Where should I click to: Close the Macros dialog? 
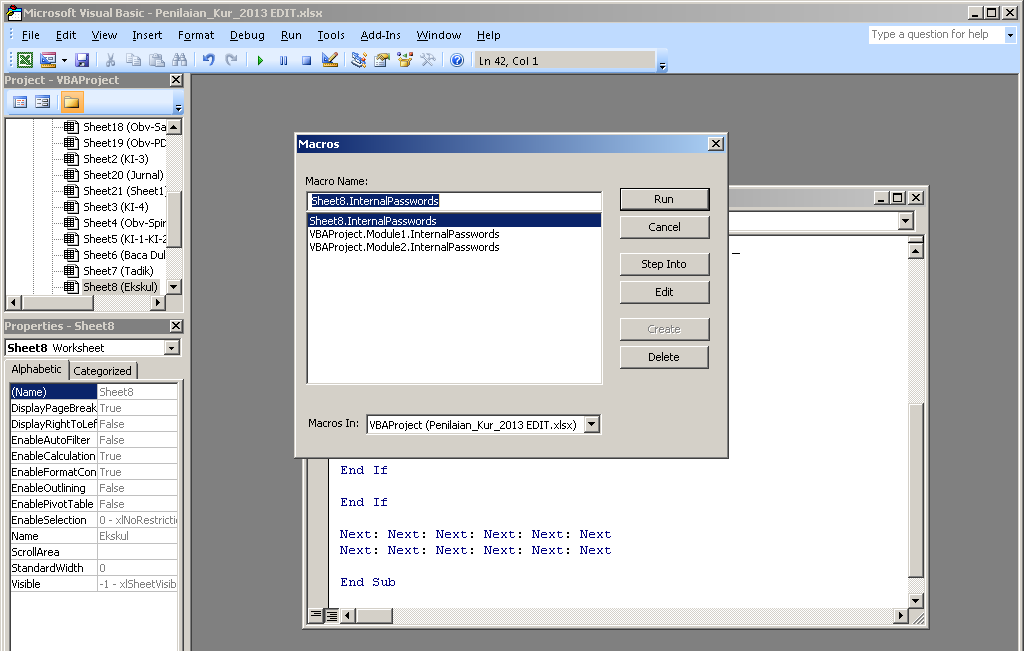tap(716, 144)
